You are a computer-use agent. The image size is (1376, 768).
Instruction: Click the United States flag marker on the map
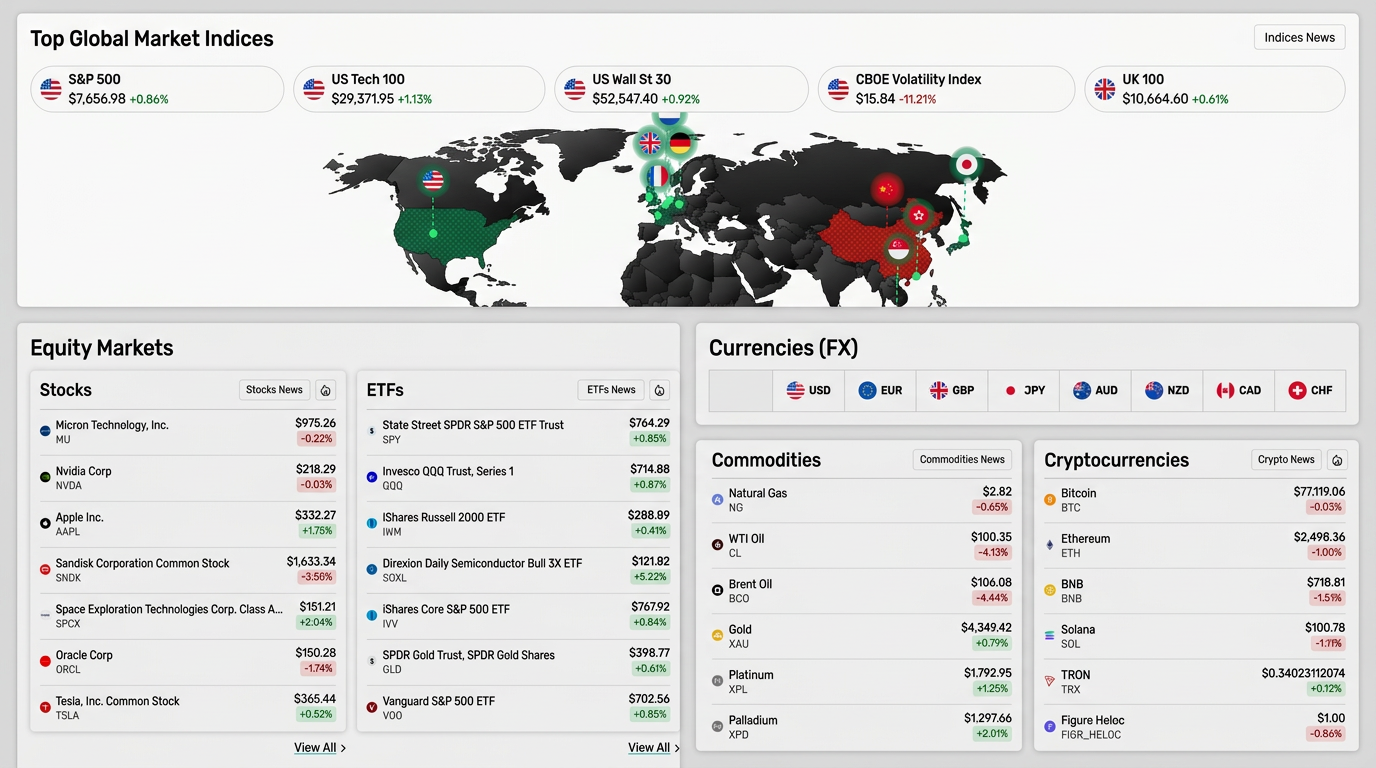point(433,180)
